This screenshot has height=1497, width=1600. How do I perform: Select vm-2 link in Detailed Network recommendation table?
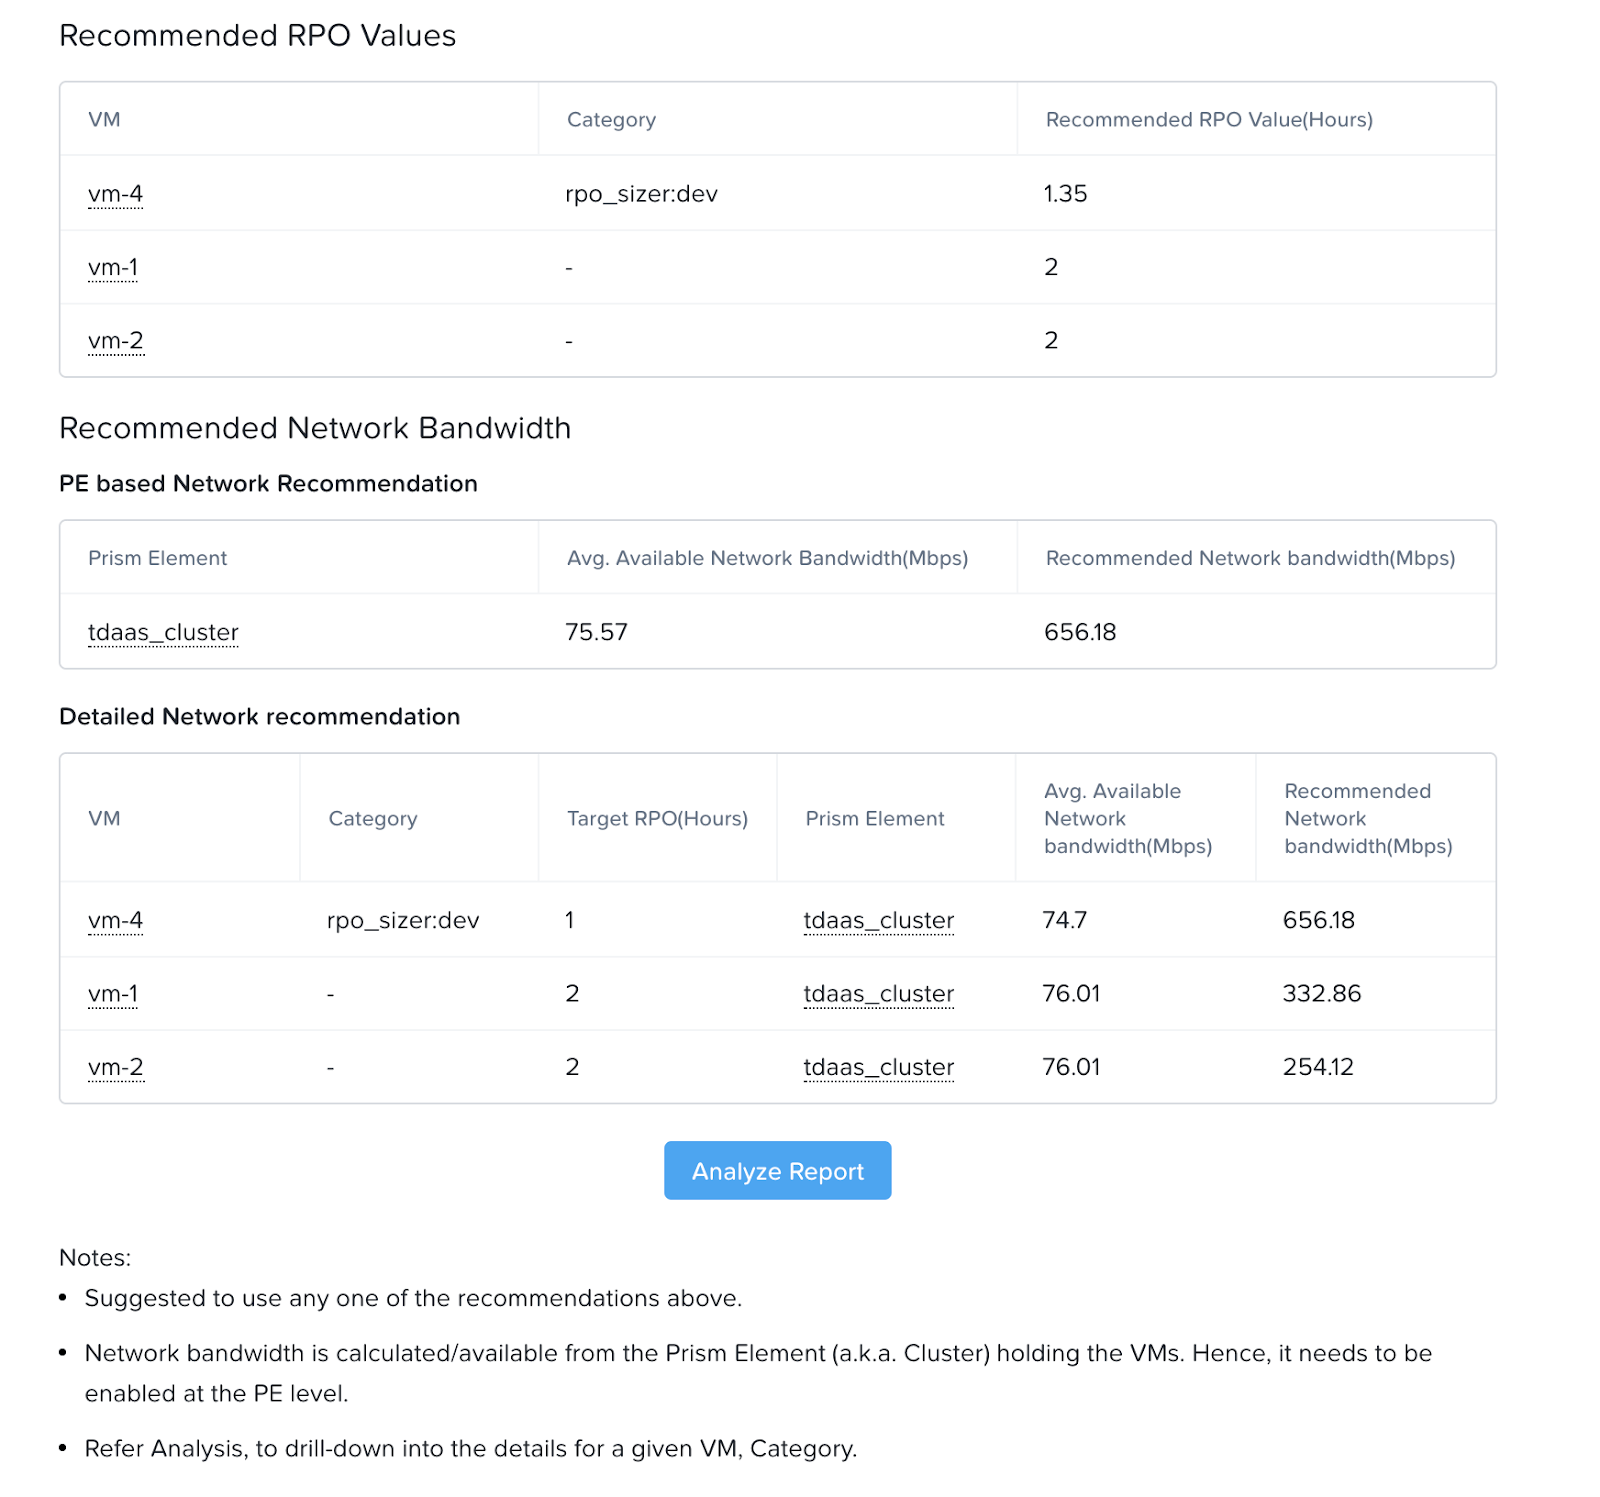tap(115, 1067)
